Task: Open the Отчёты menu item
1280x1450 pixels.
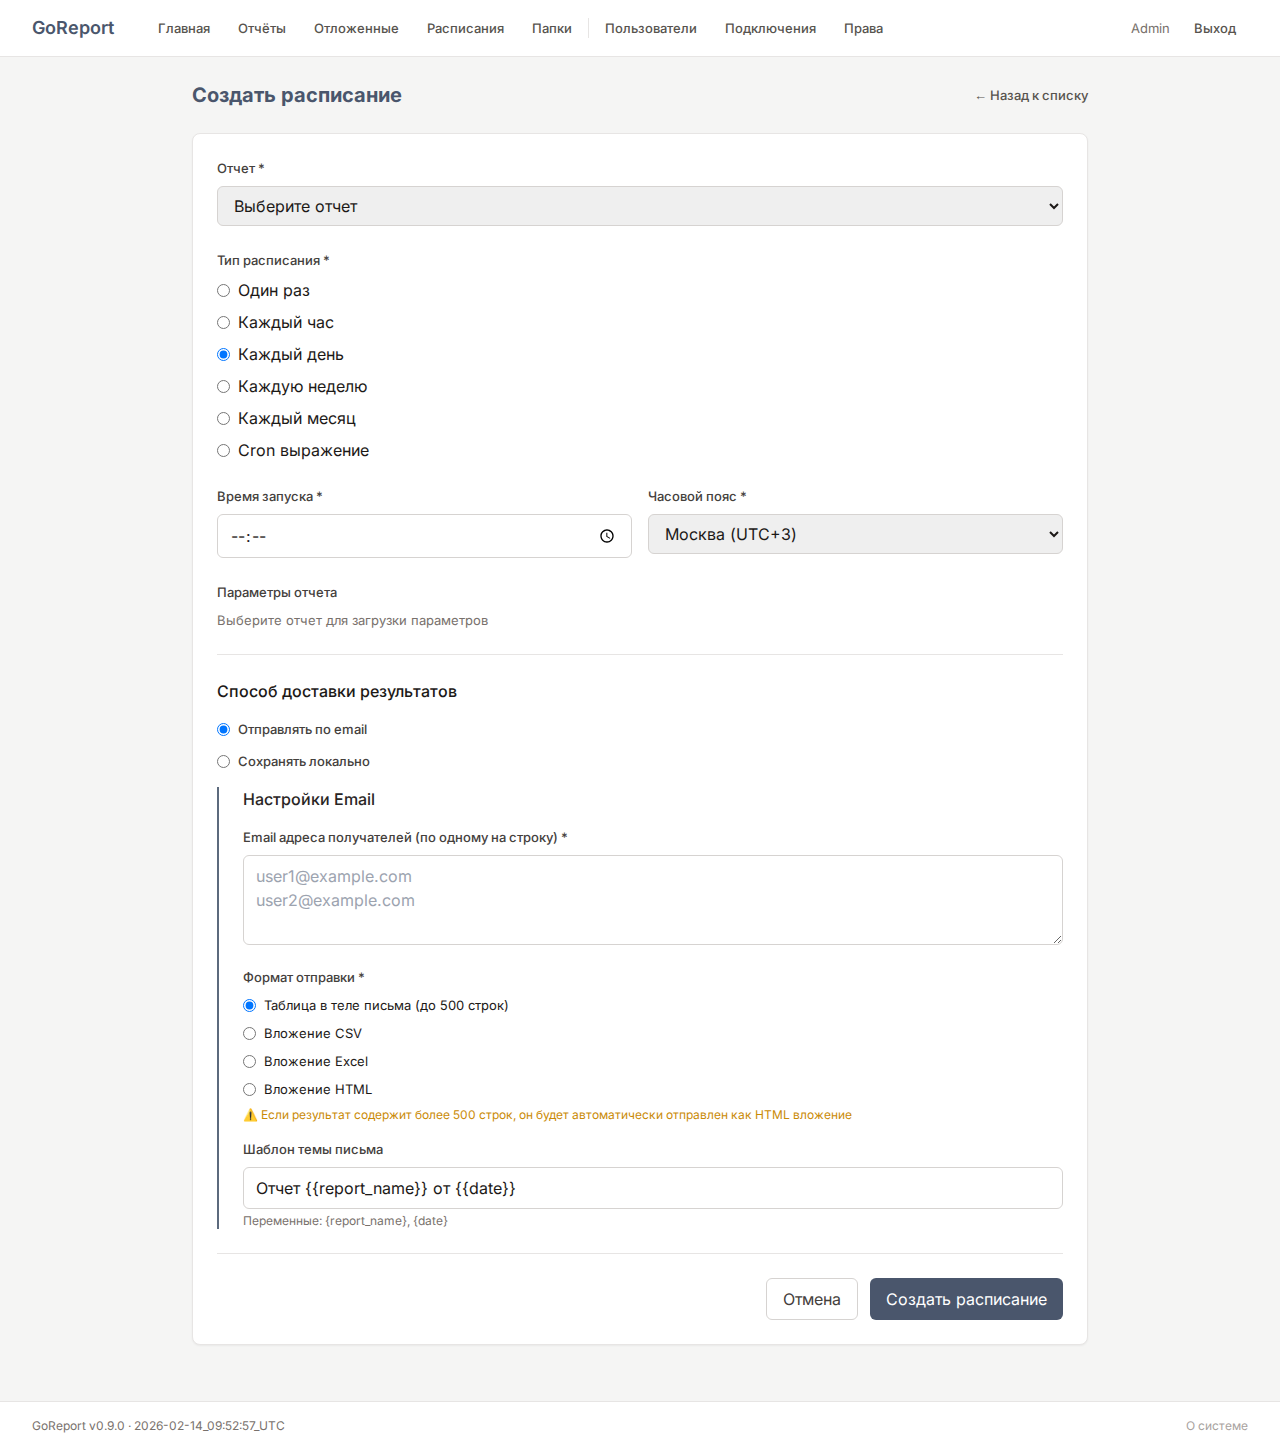Action: tap(262, 28)
